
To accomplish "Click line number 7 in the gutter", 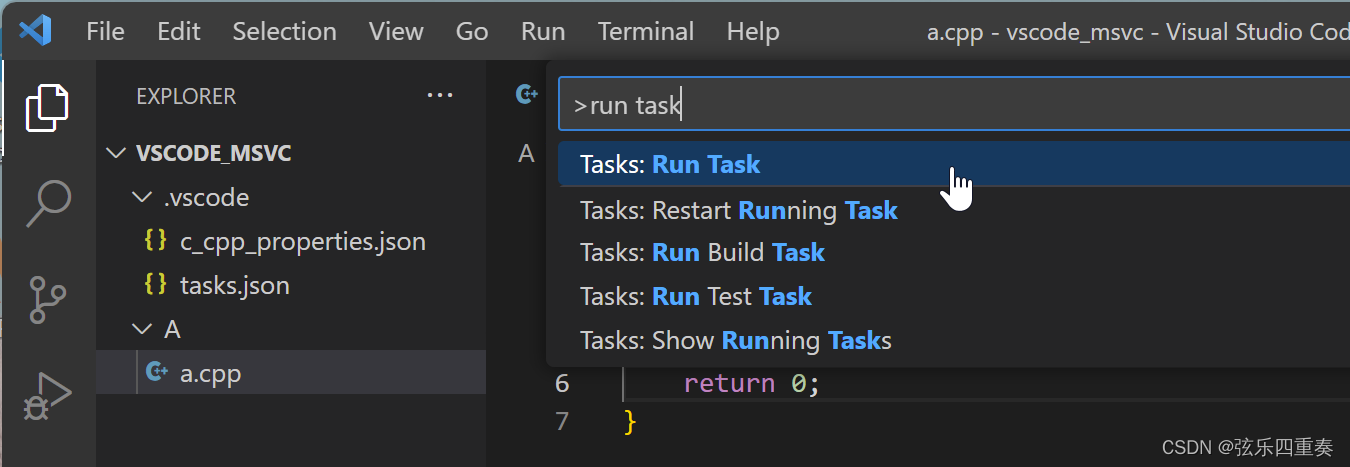I will coord(562,420).
